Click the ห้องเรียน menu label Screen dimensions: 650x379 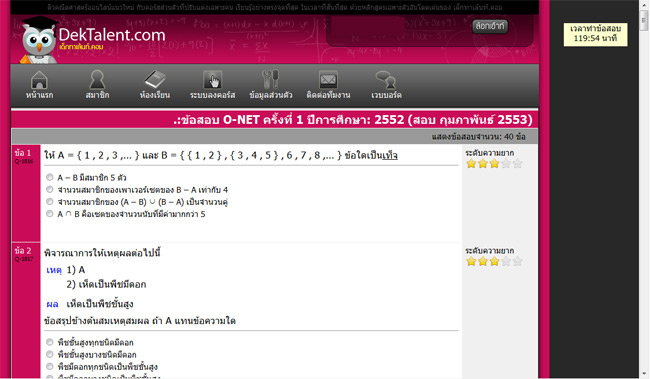155,95
